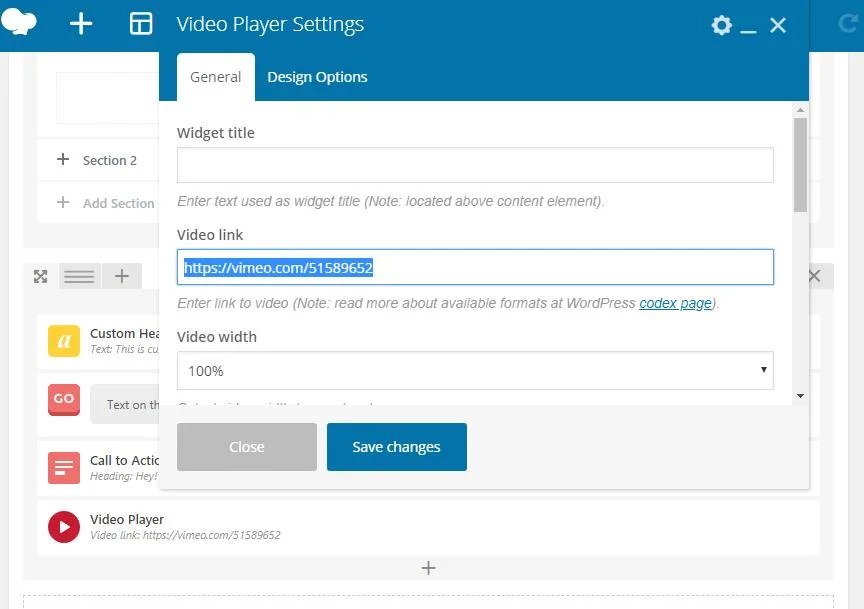Viewport: 864px width, 609px height.
Task: Click the yellow Custom Heading icon
Action: [64, 341]
